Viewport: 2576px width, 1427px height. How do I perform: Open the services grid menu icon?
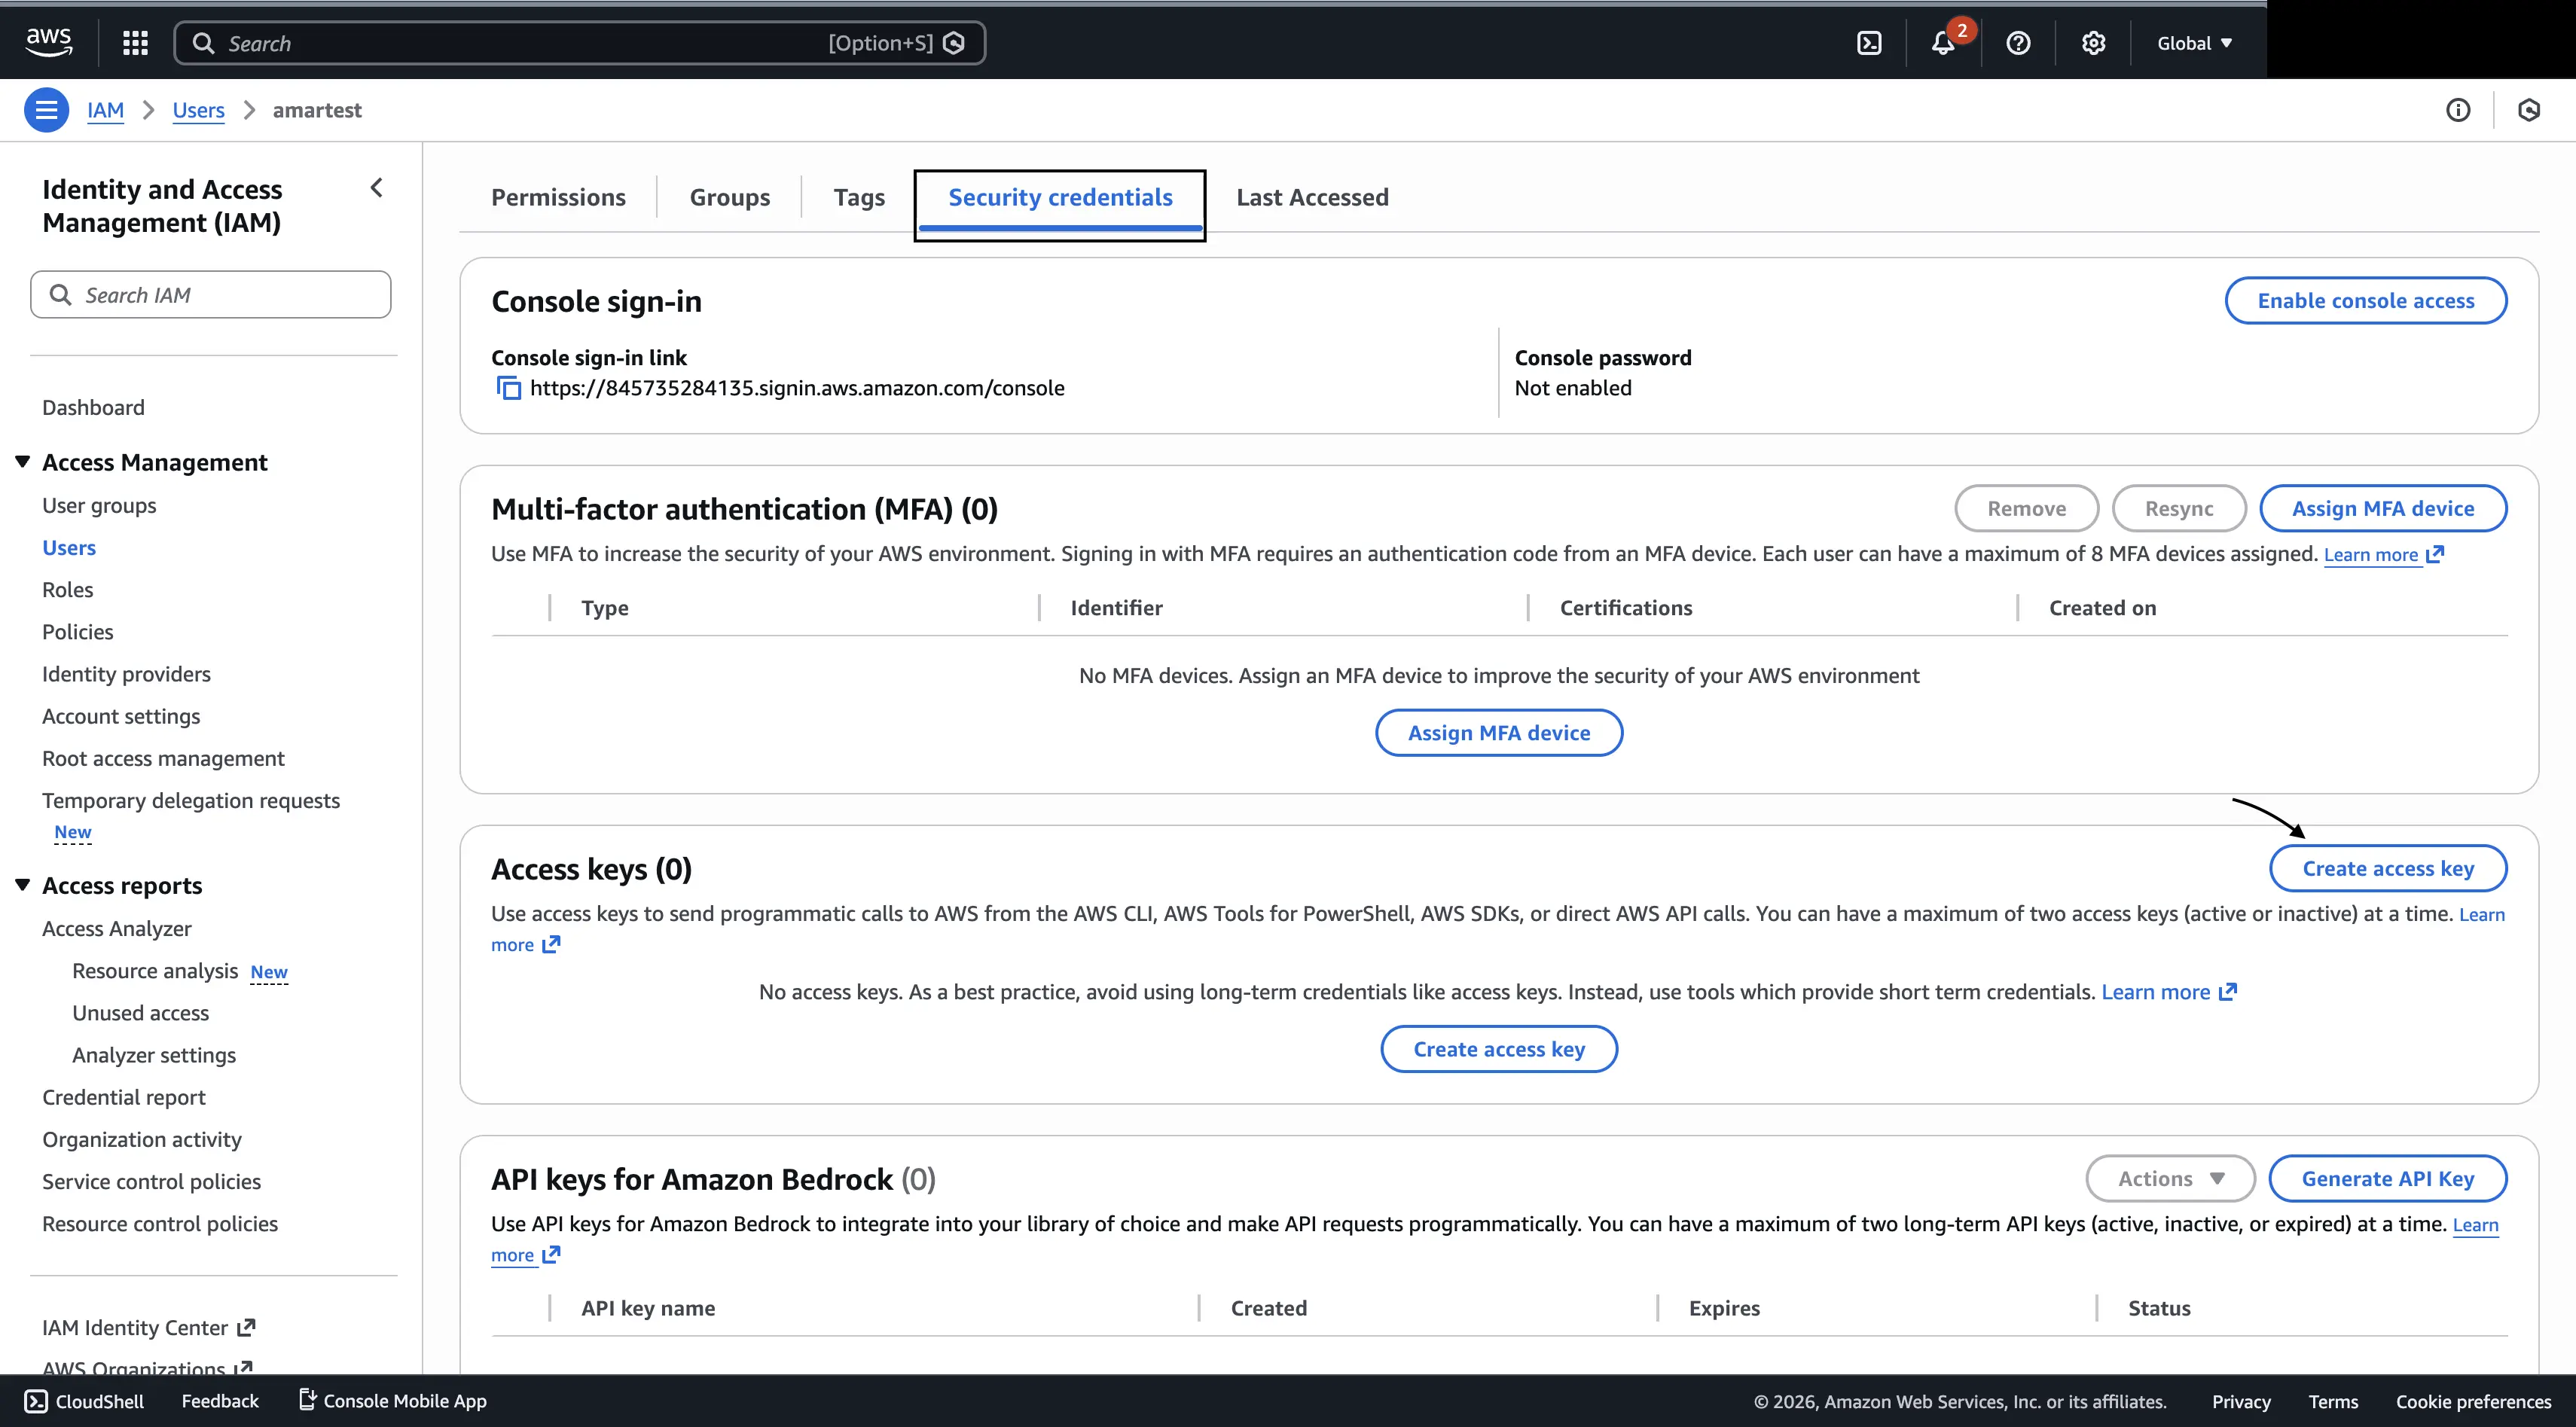point(135,43)
